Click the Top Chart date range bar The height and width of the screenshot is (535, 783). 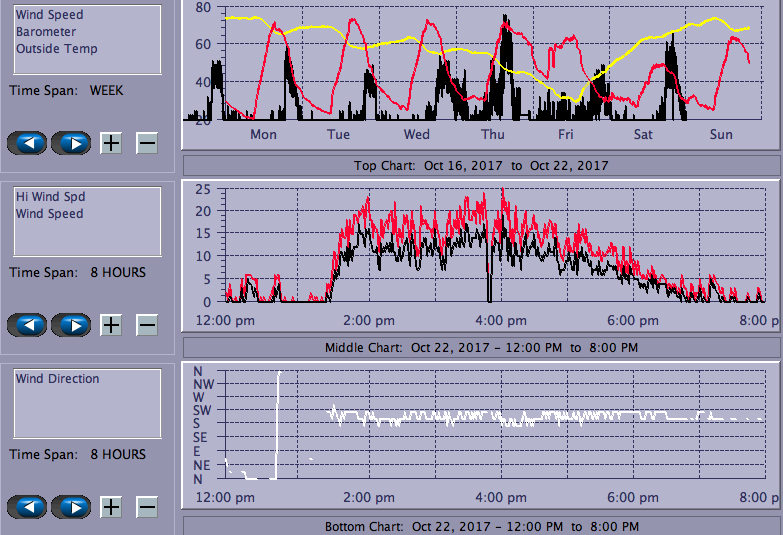[481, 165]
